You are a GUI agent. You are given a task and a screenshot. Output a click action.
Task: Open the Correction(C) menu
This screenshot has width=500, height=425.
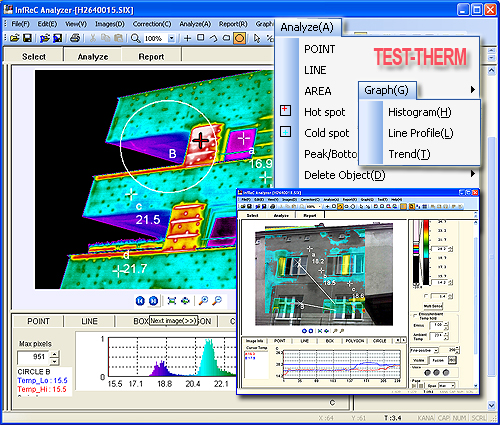coord(152,24)
